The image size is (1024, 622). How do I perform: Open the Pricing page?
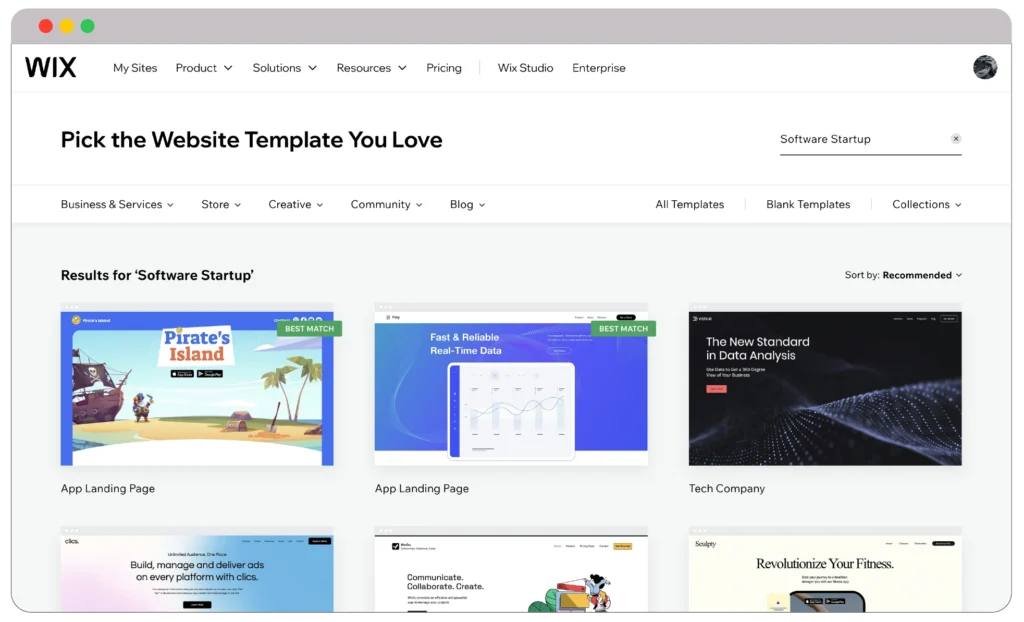[444, 68]
